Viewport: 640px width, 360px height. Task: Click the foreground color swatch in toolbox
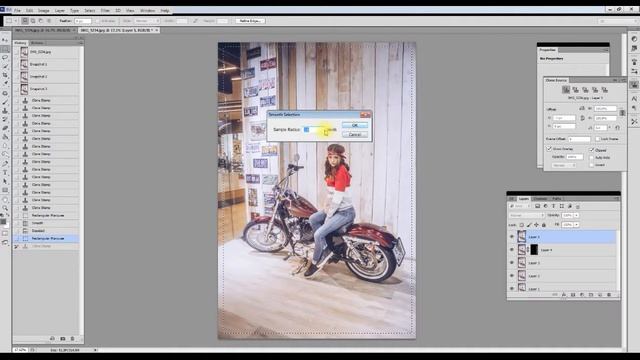[3, 222]
